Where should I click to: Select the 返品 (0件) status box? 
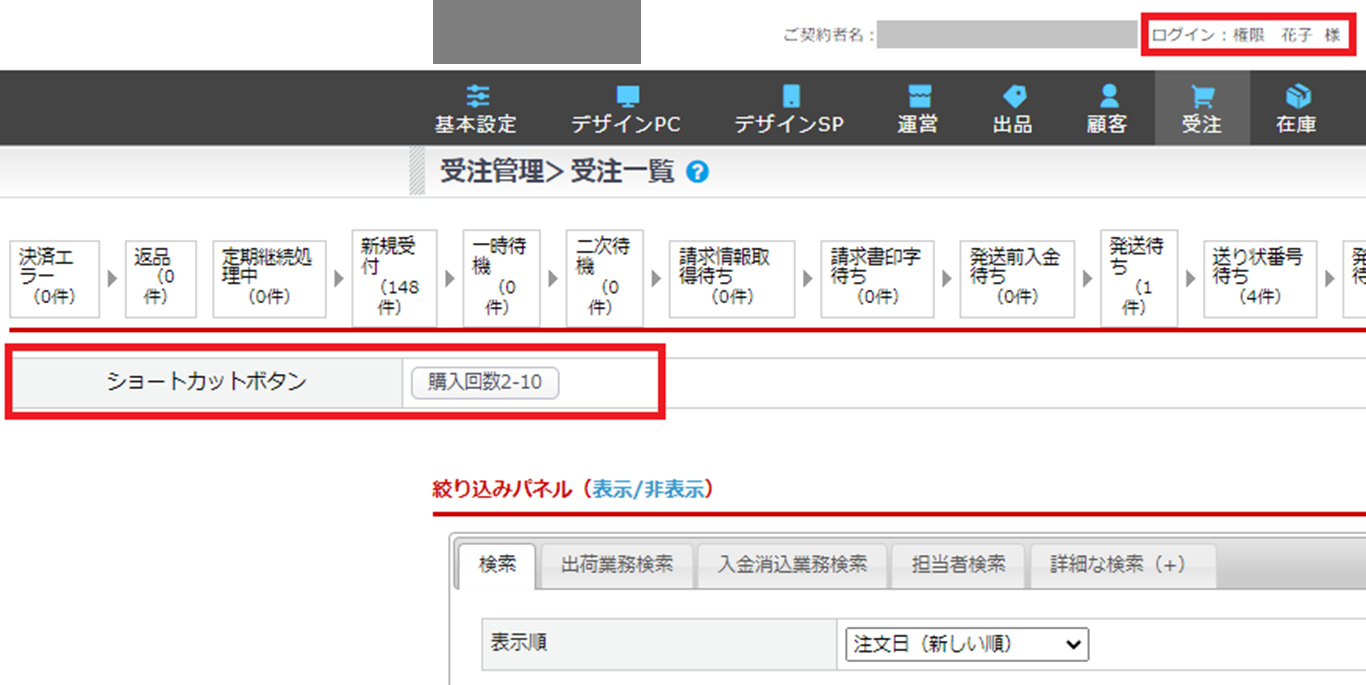pyautogui.click(x=160, y=279)
